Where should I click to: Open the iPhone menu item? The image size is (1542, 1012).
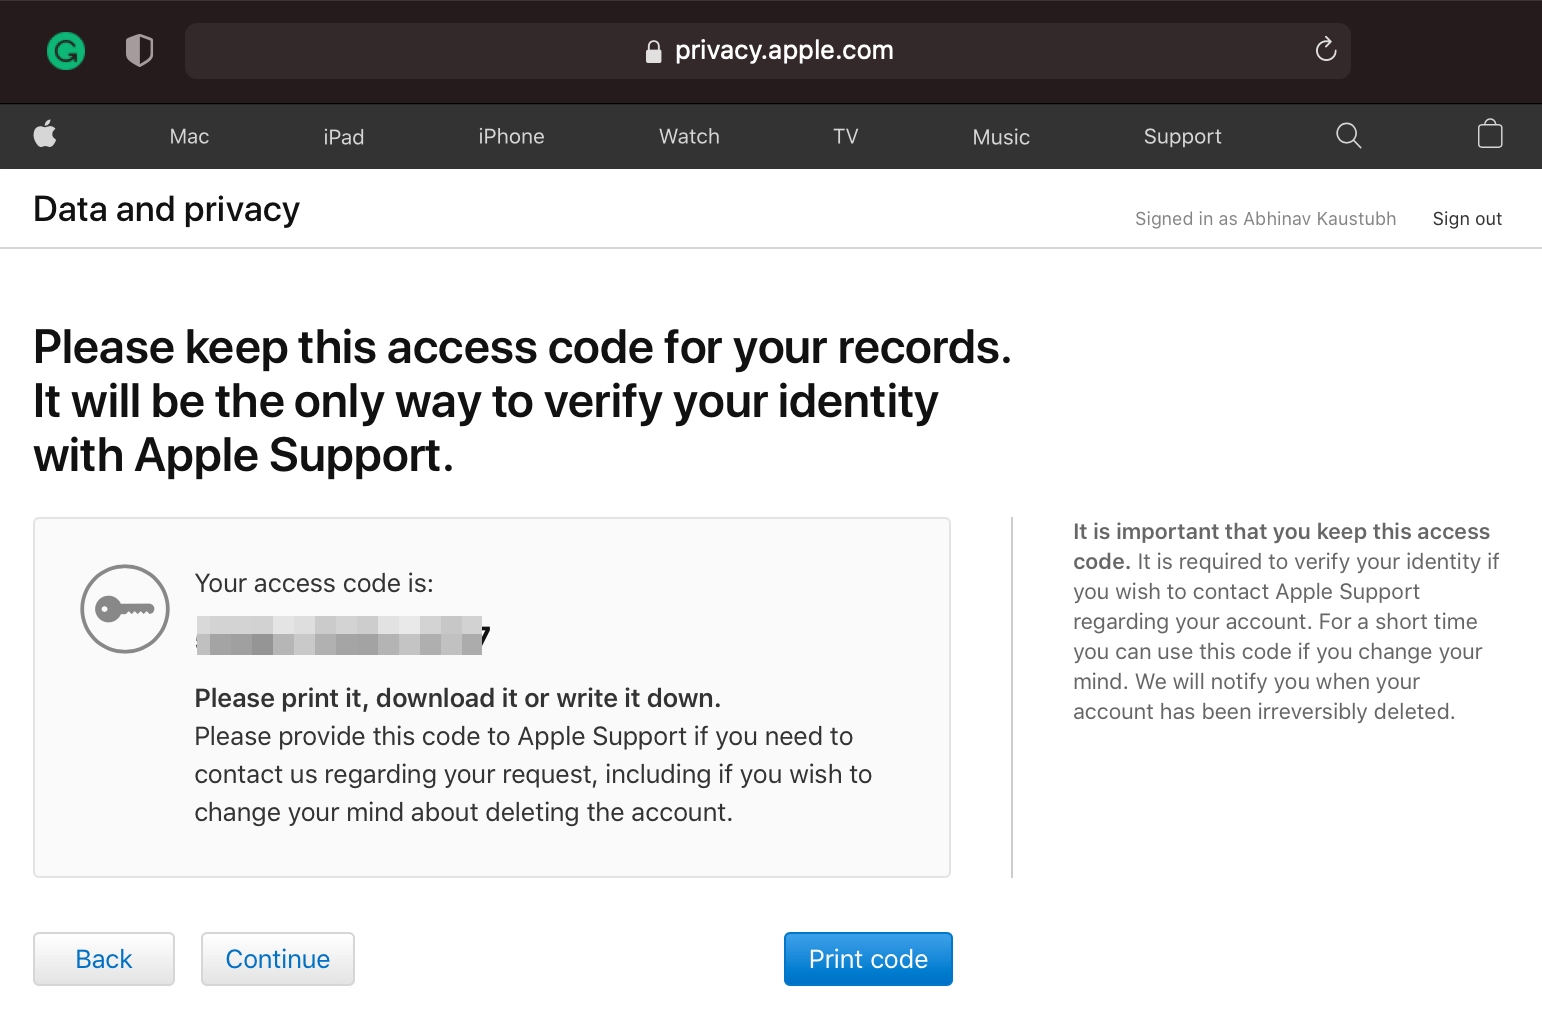511,136
